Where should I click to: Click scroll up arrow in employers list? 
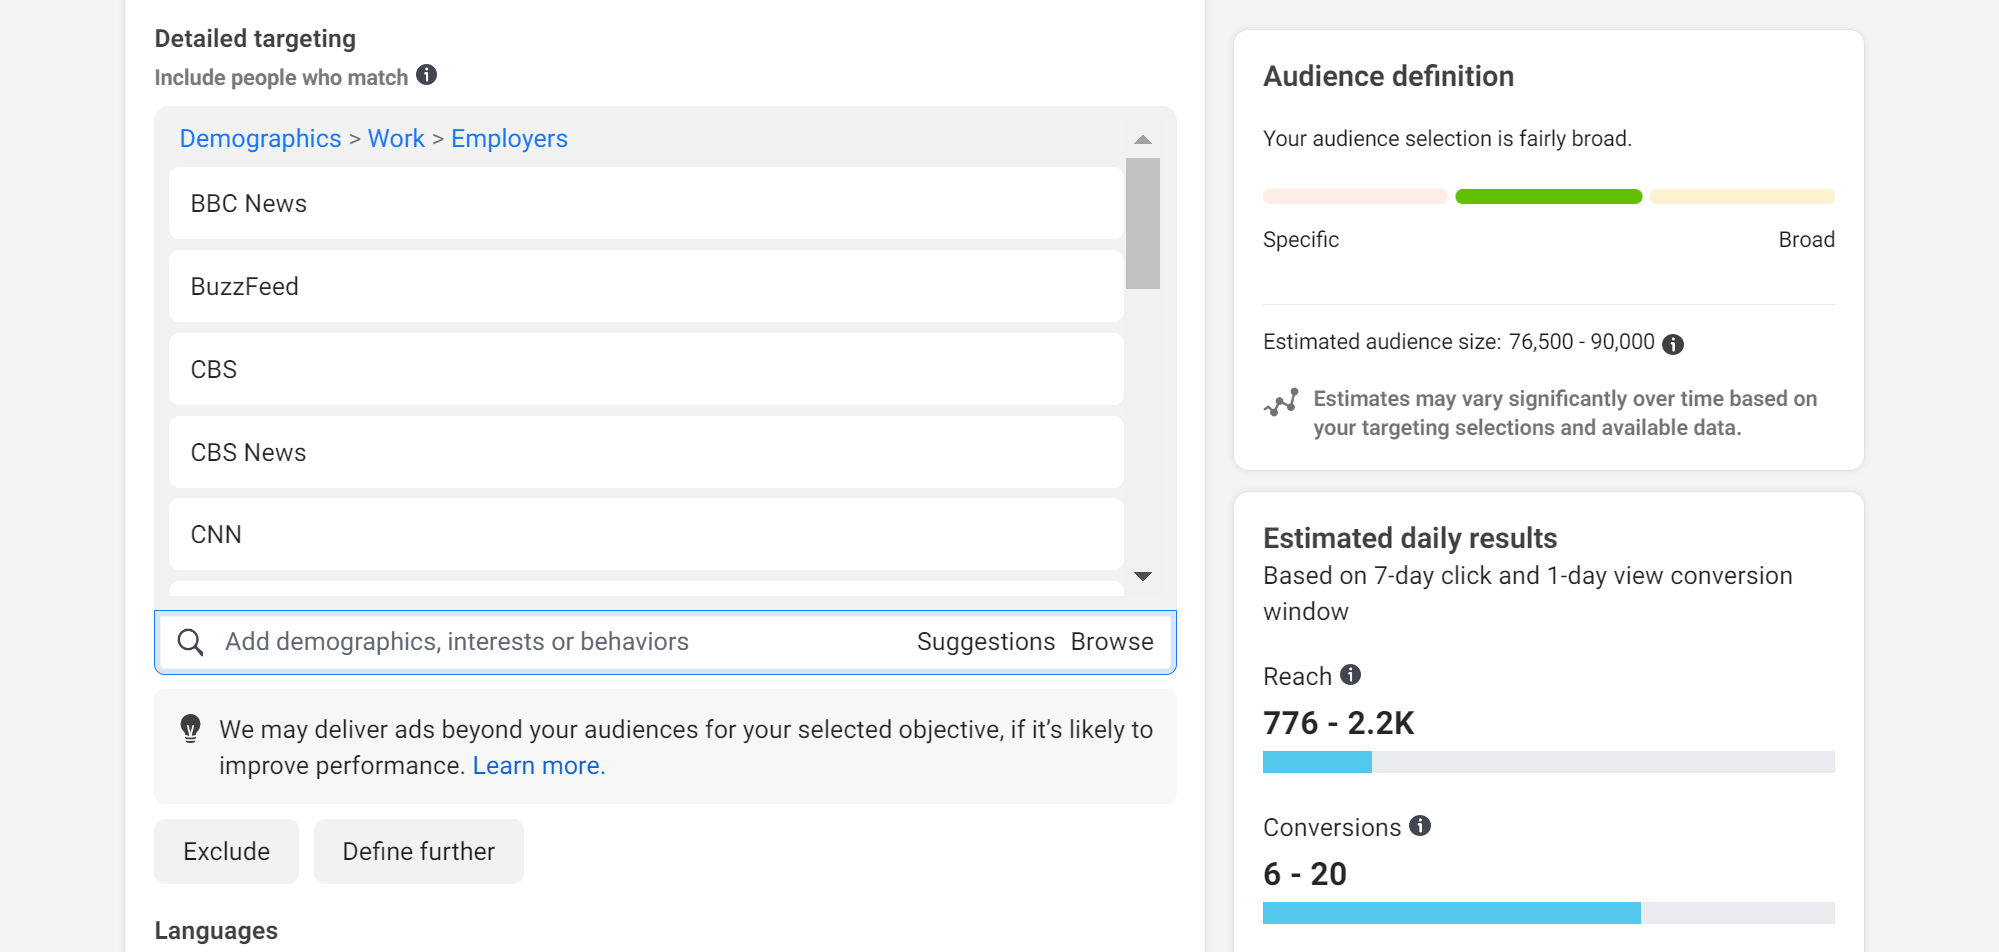pos(1143,140)
